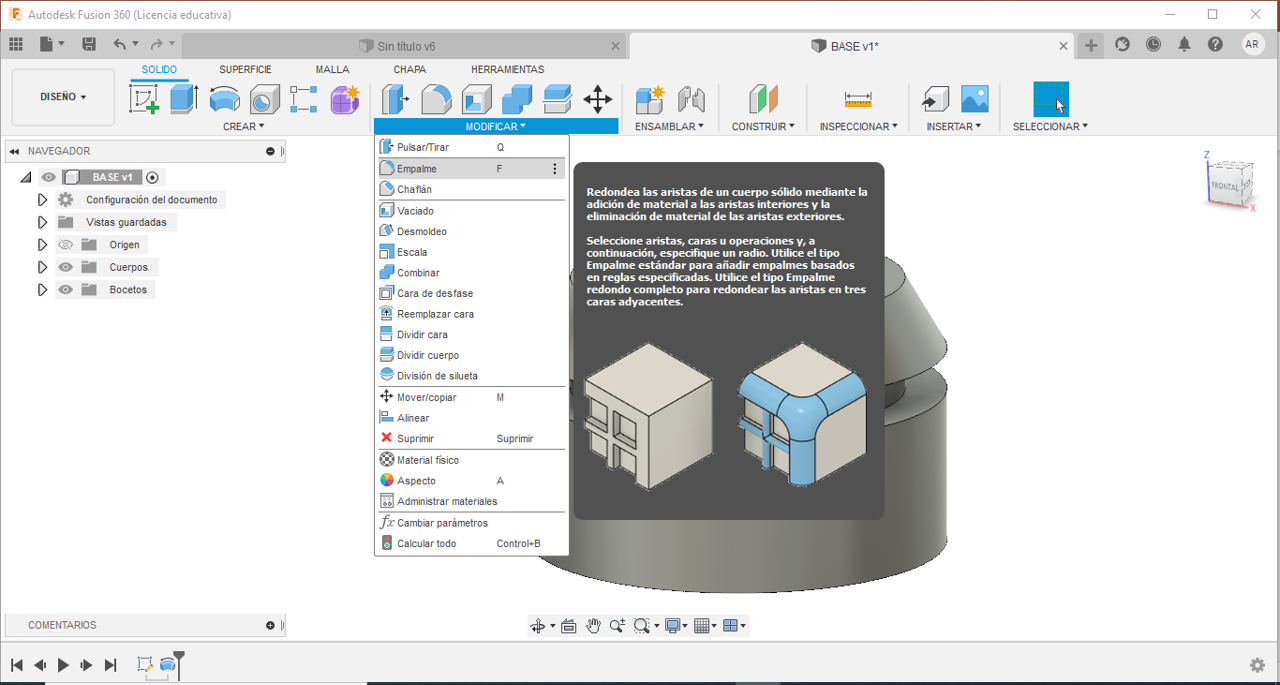Toggle visibility of Bocetos folder
1280x685 pixels.
(x=66, y=290)
